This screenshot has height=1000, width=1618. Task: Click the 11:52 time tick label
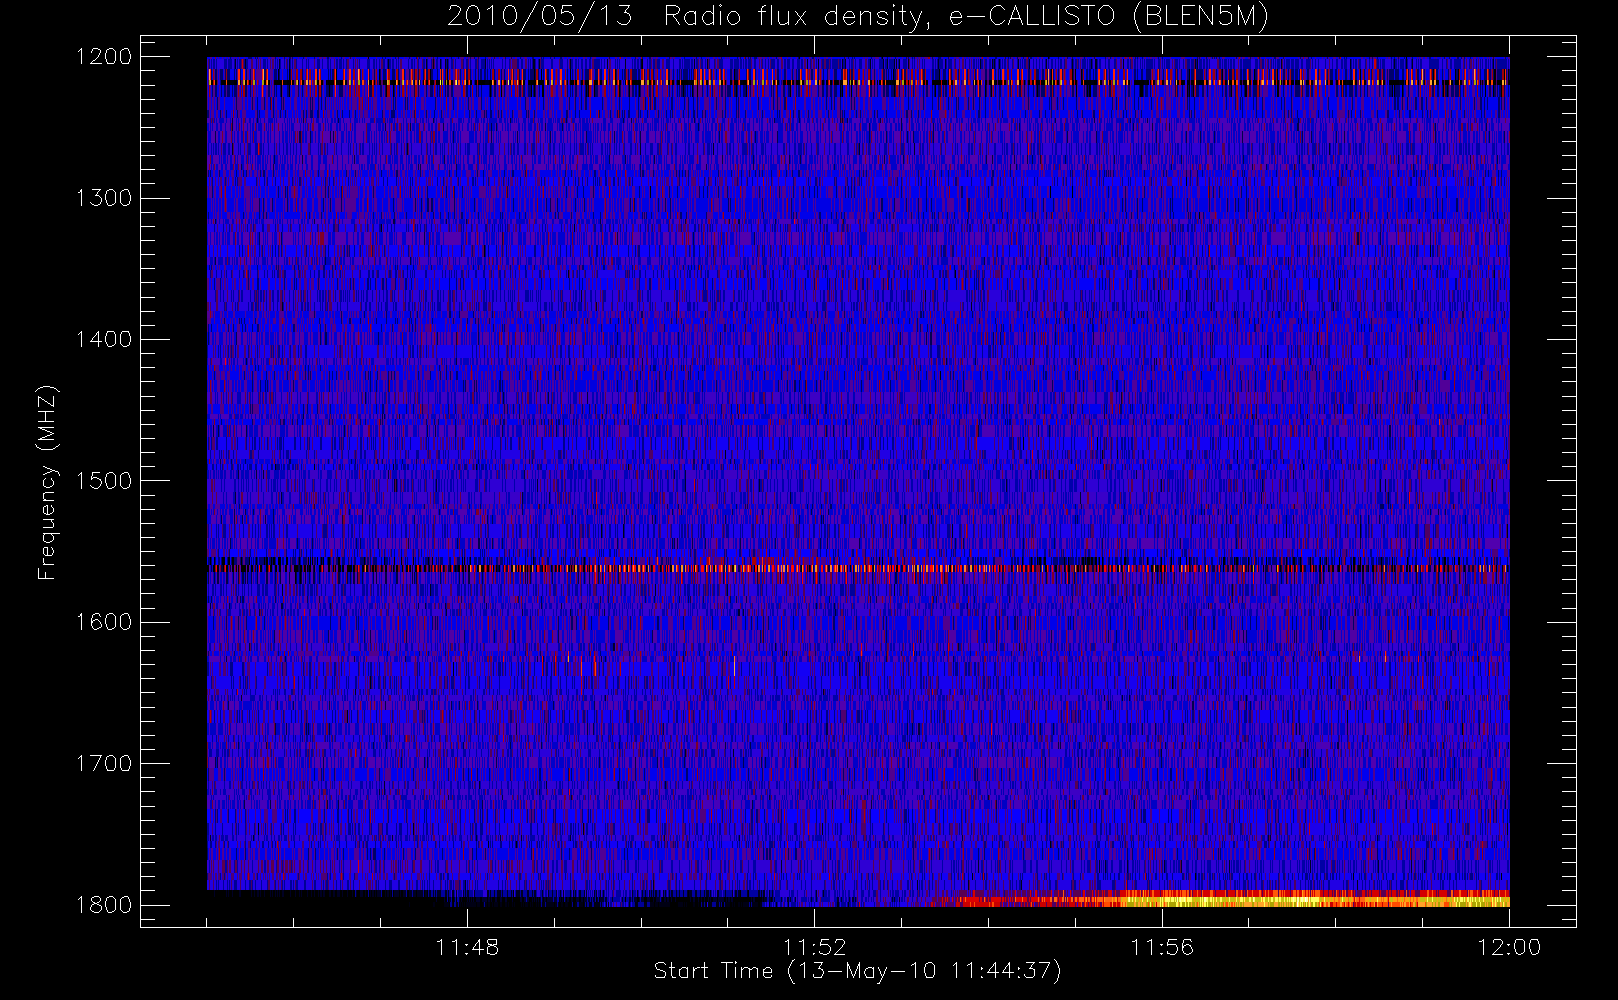814,947
